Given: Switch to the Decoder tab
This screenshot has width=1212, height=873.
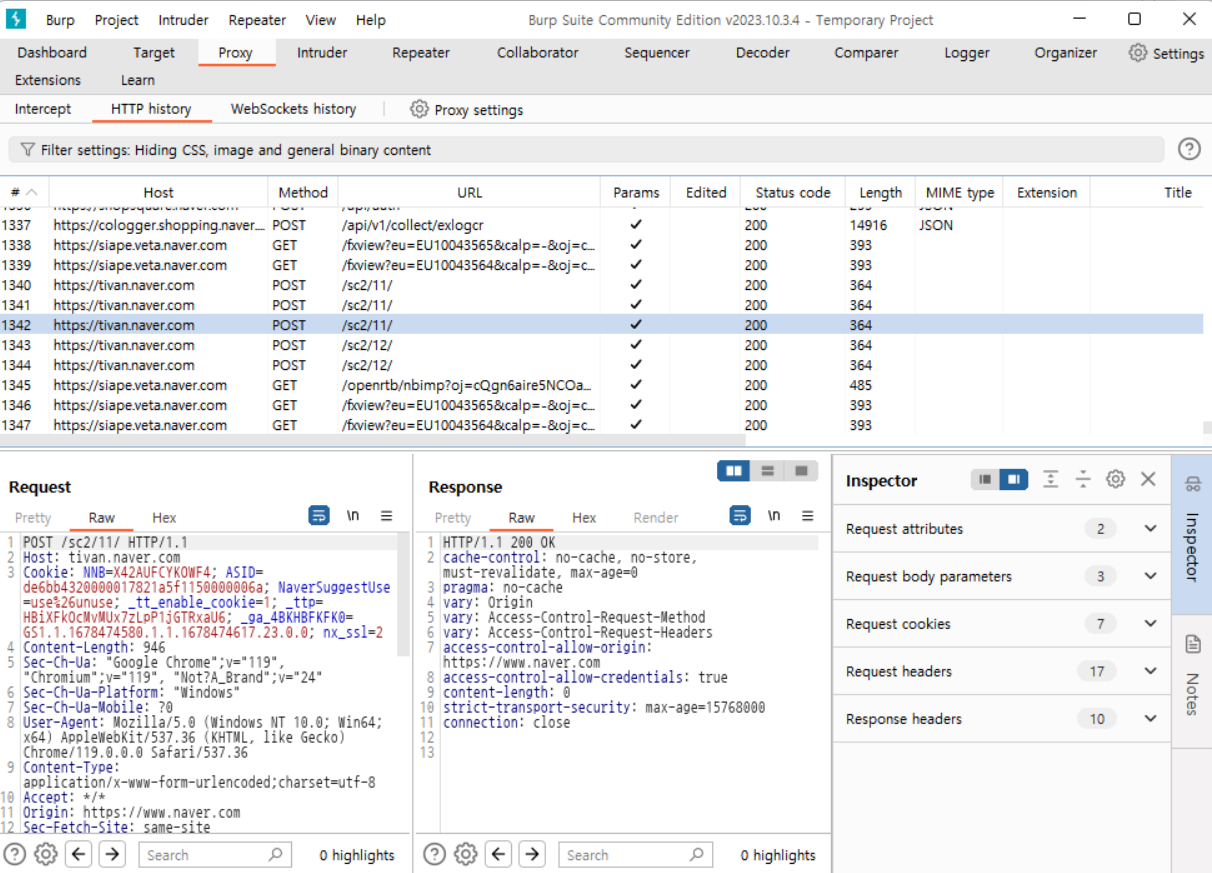Looking at the screenshot, I should (x=763, y=53).
